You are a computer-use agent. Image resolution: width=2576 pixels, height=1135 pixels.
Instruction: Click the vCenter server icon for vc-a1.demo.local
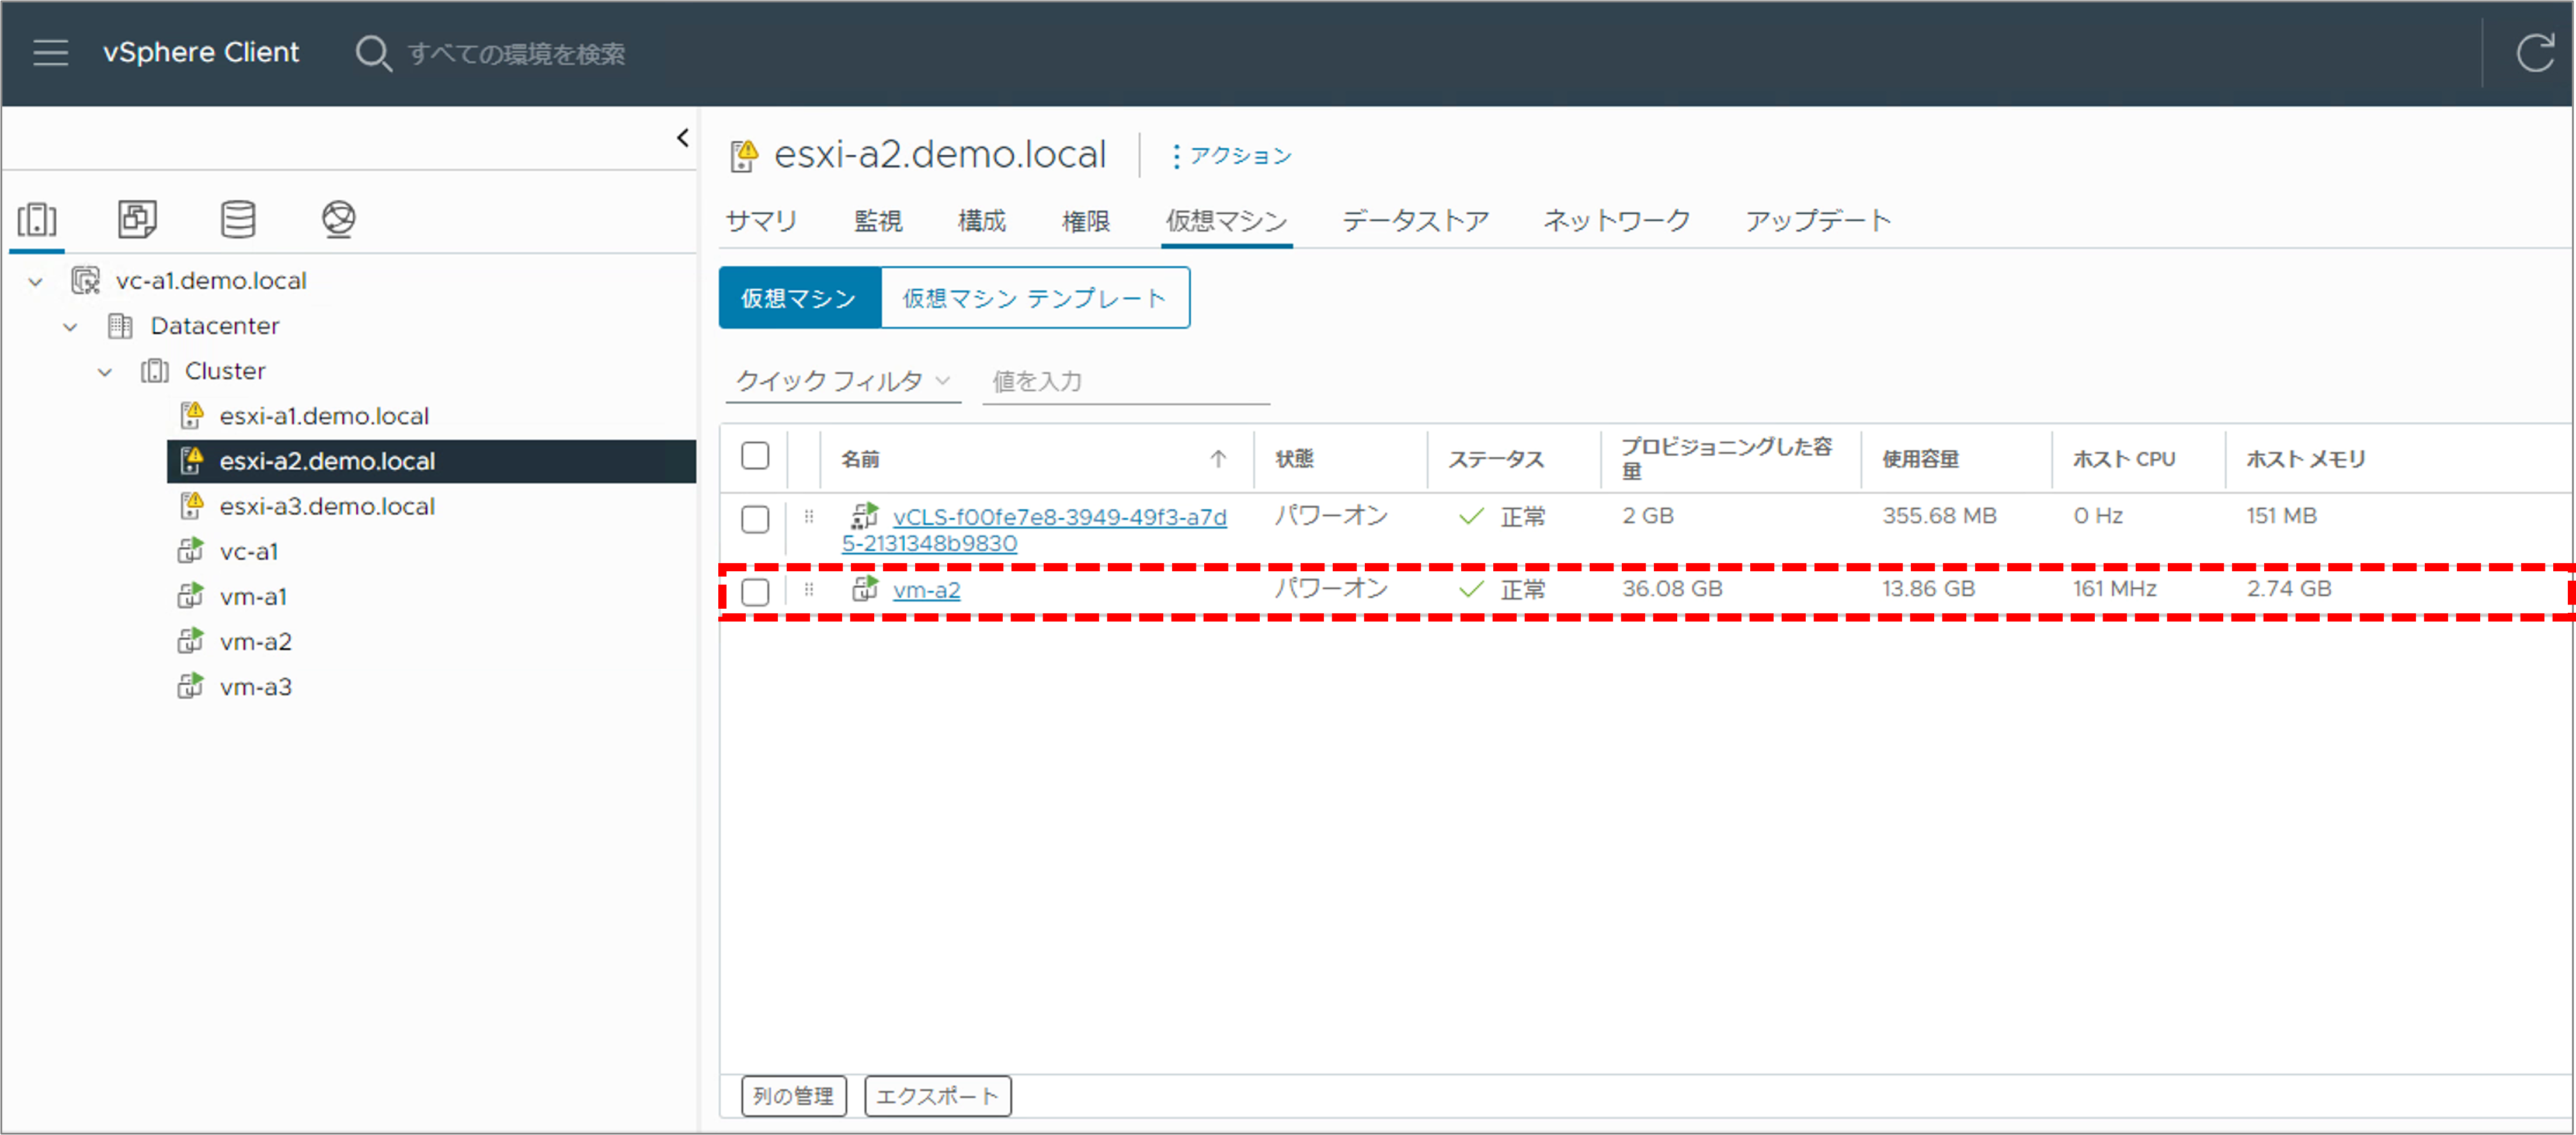(86, 281)
